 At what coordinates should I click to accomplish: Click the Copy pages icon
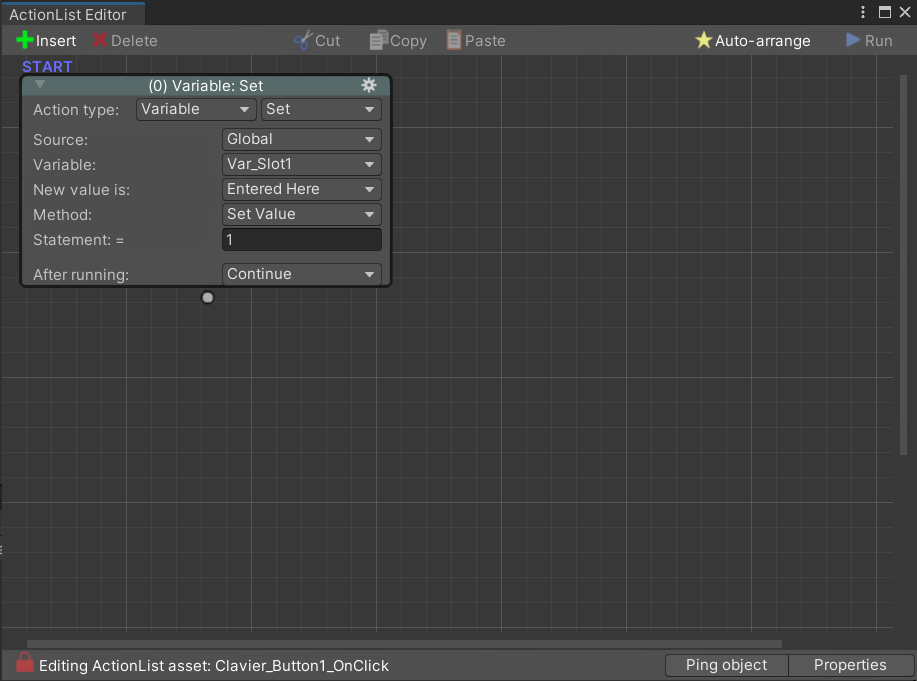tap(378, 40)
